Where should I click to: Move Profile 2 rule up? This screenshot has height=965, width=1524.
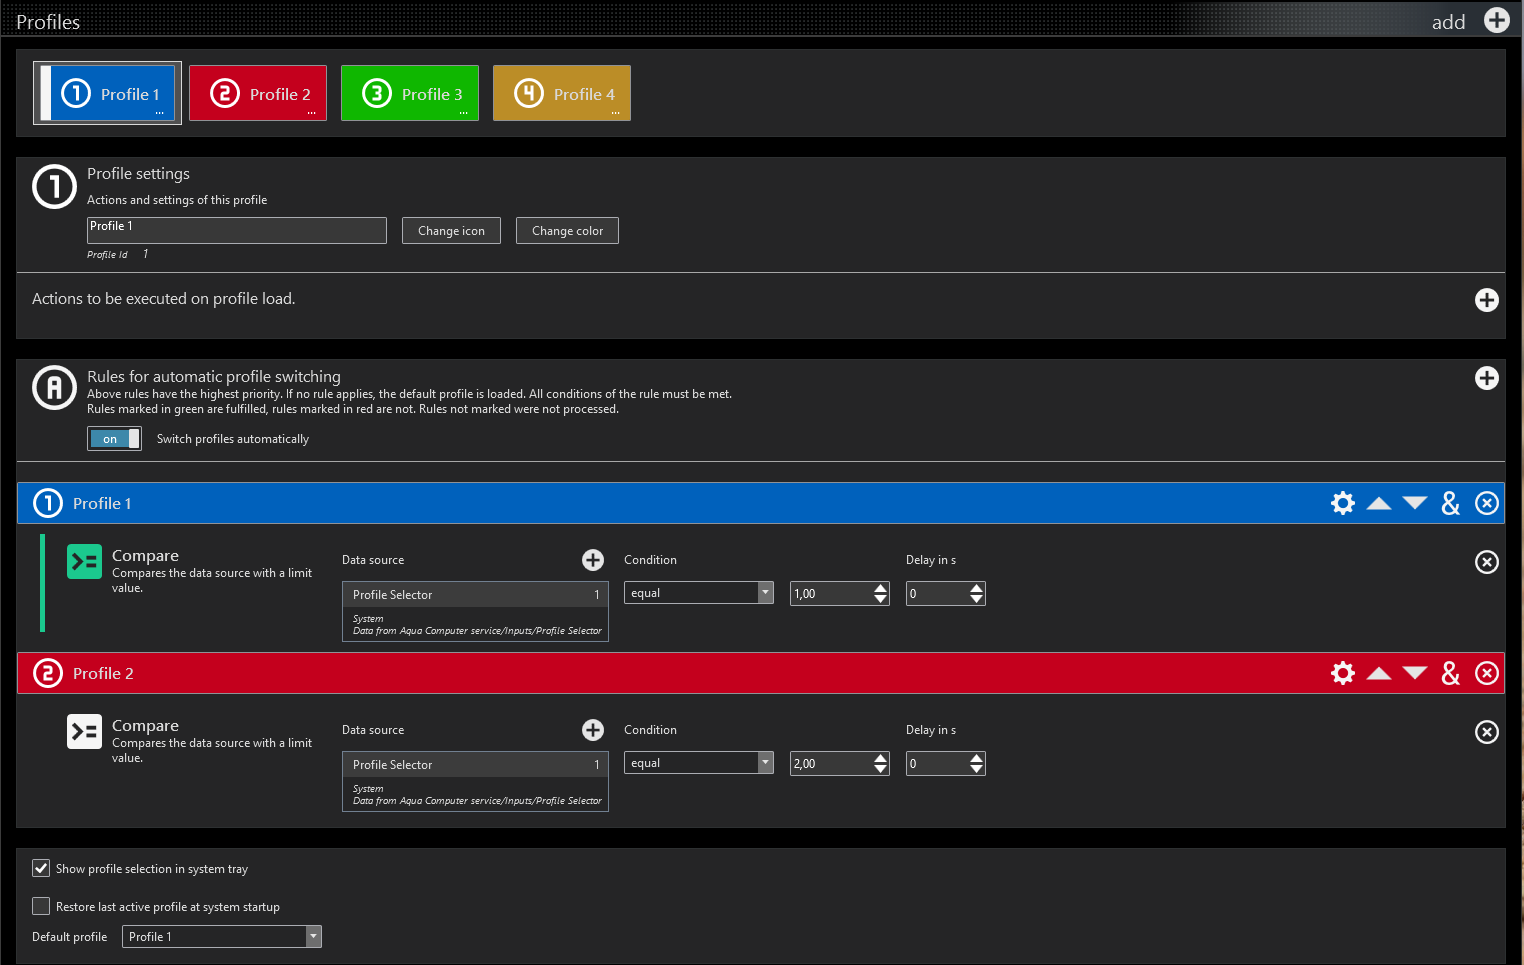coord(1378,673)
